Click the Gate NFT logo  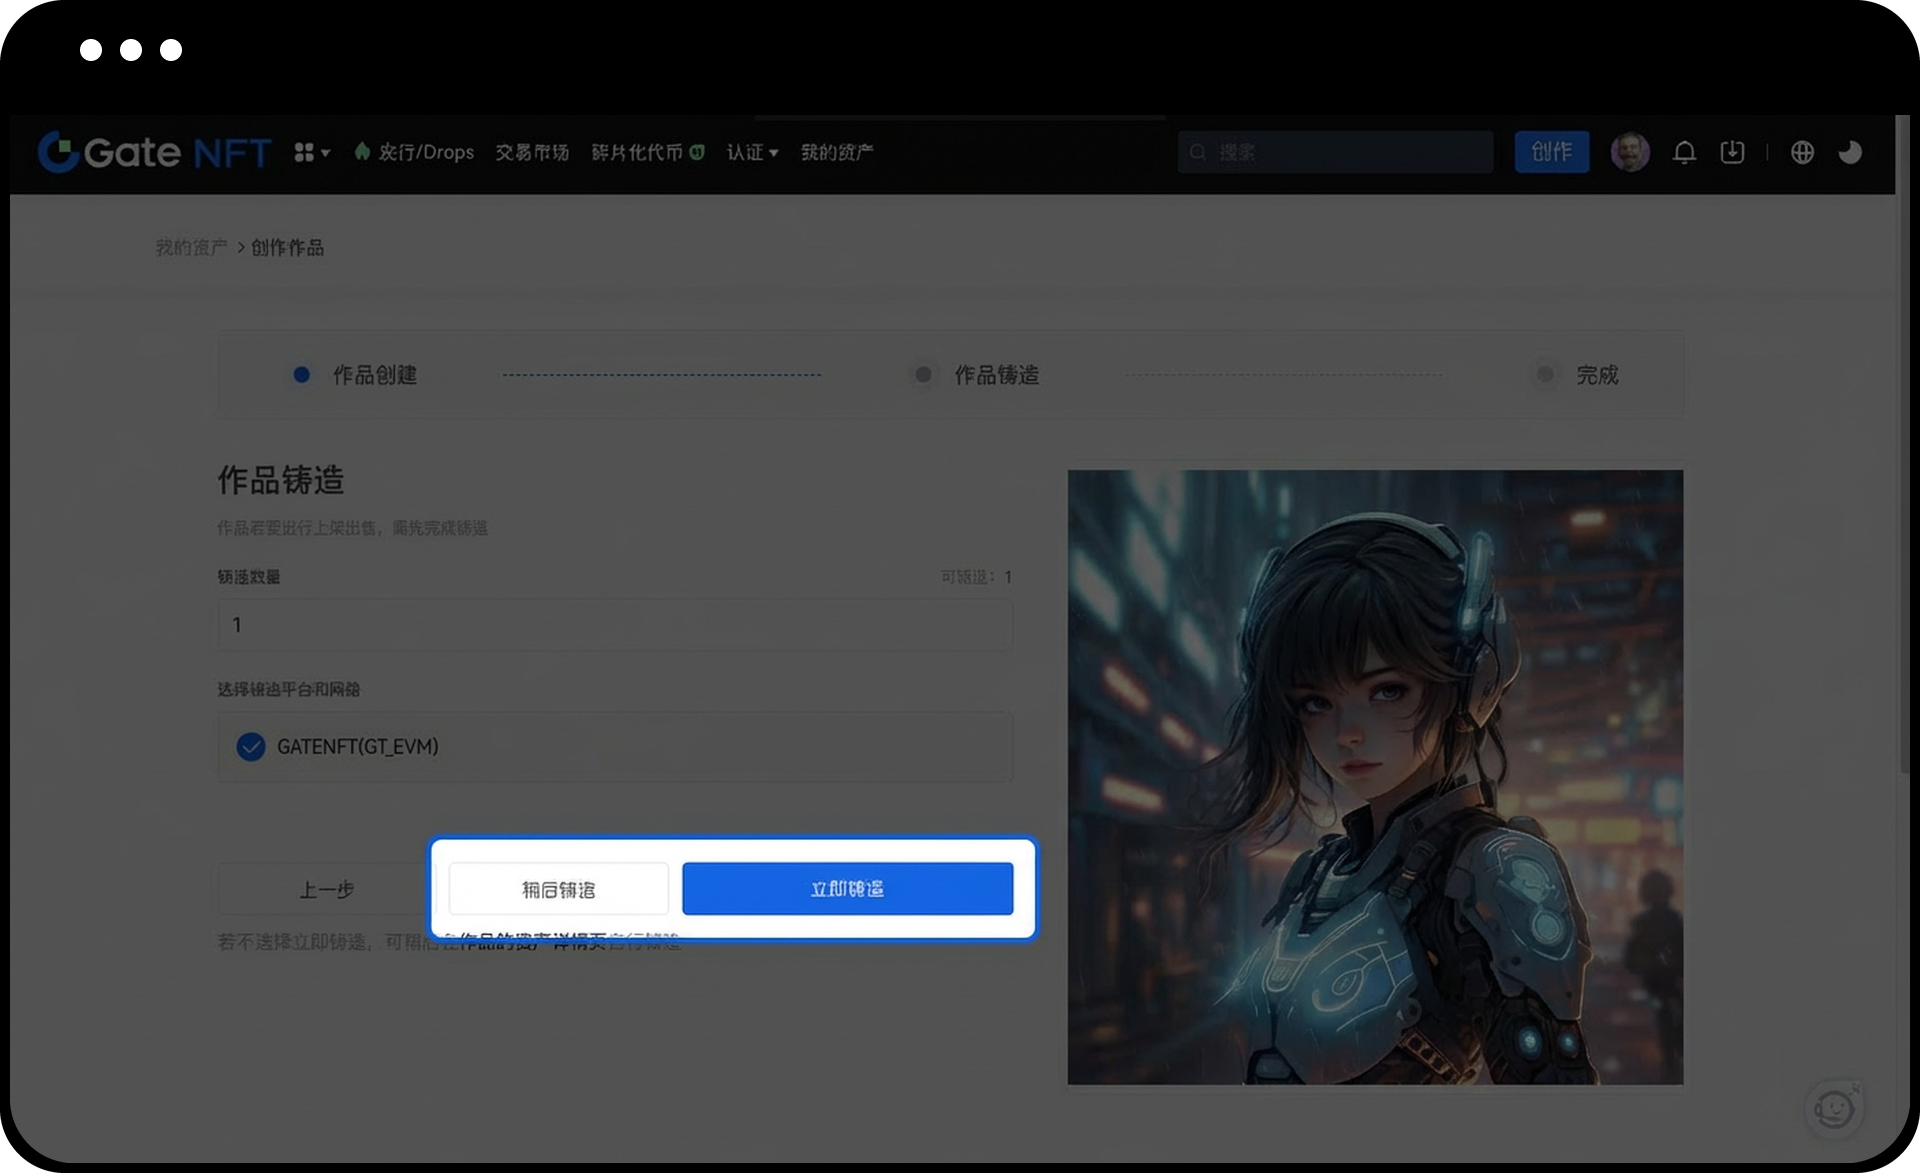pos(154,152)
